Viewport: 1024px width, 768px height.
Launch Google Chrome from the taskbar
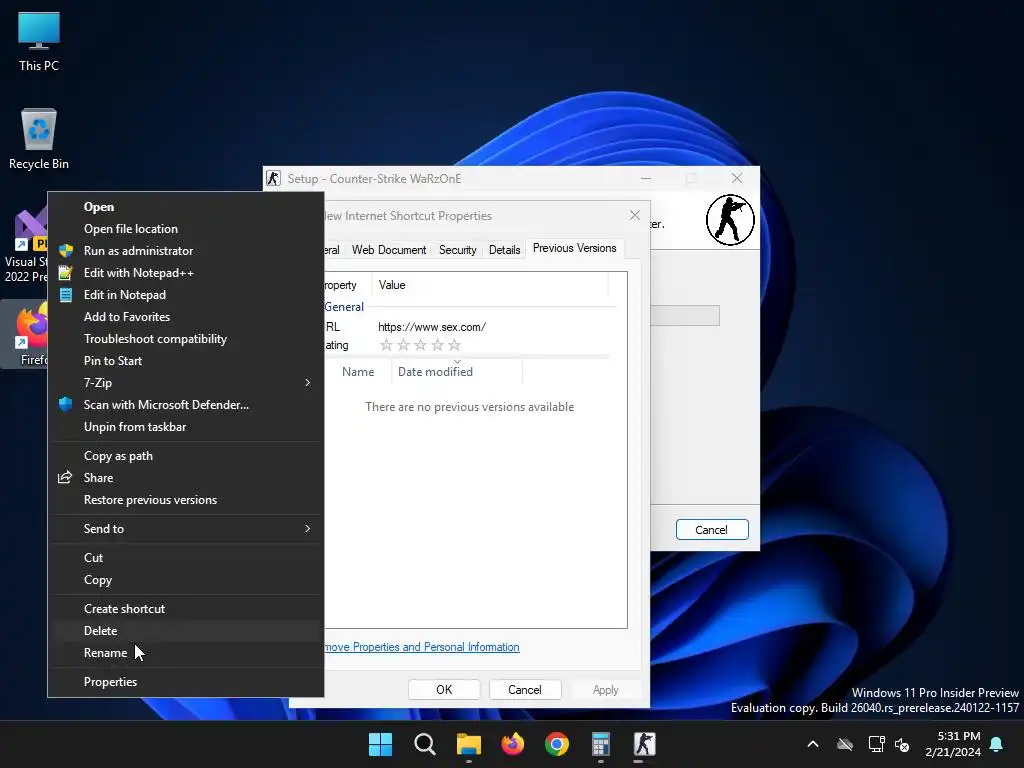click(557, 744)
